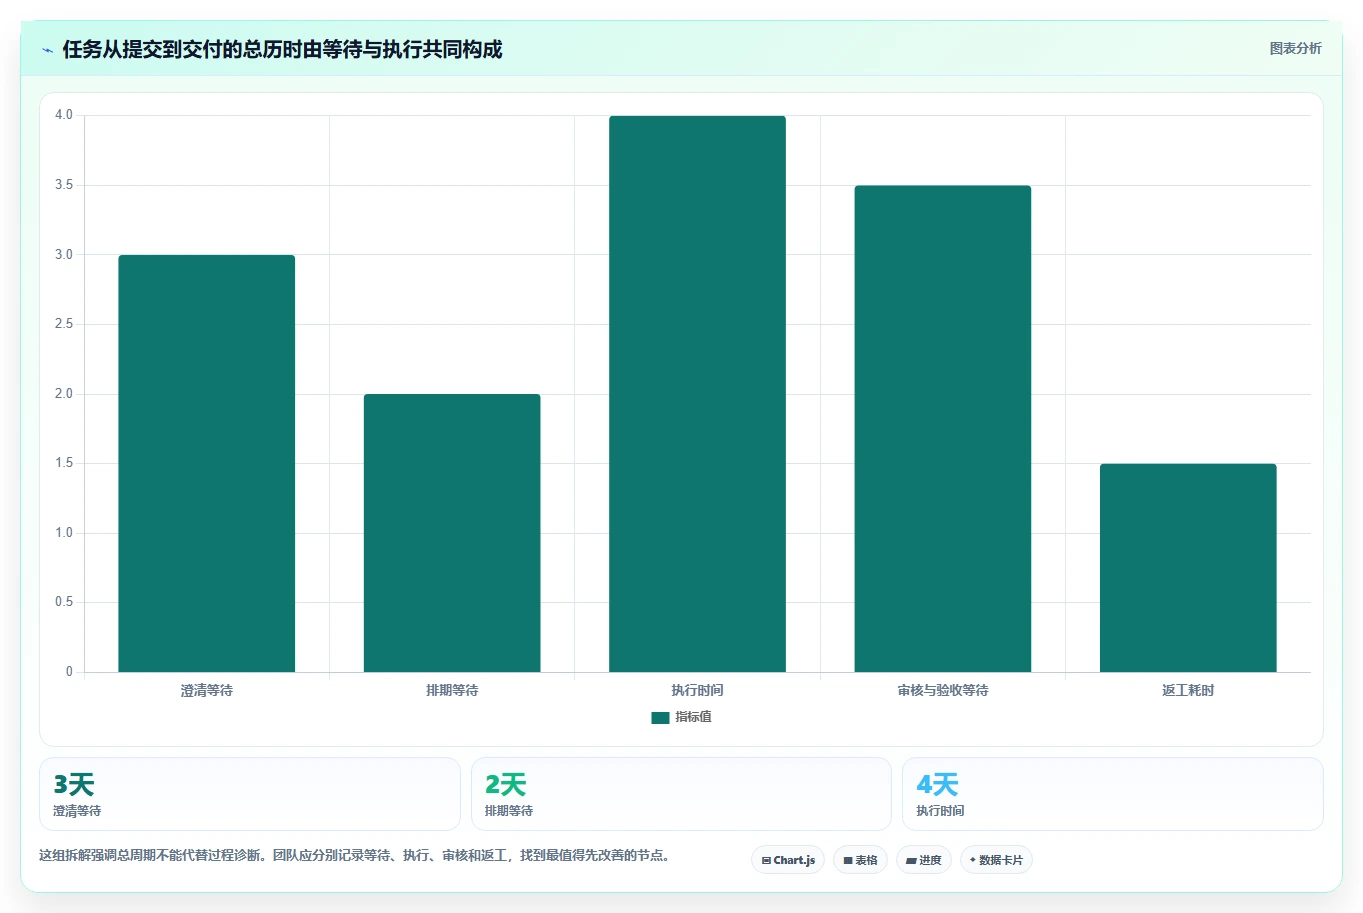Toggle the 指标值 legend color swatch

click(x=660, y=718)
